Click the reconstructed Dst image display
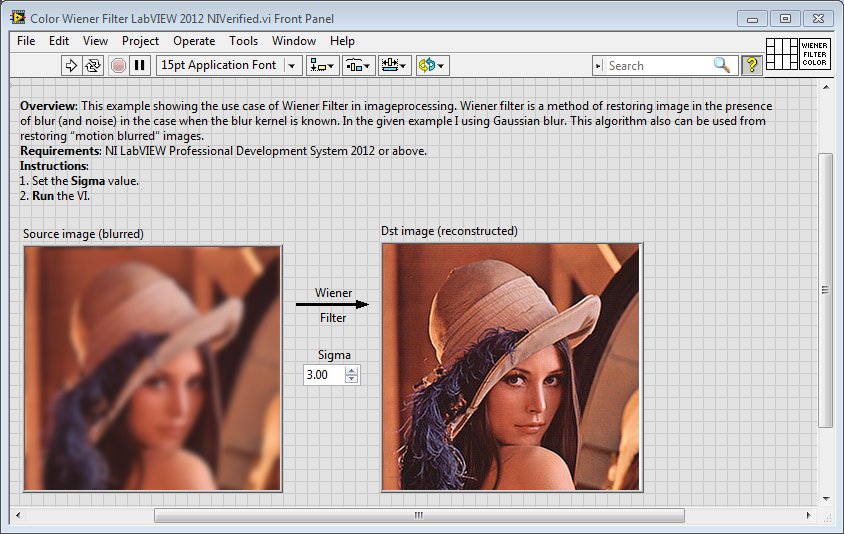Image resolution: width=844 pixels, height=534 pixels. (512, 367)
